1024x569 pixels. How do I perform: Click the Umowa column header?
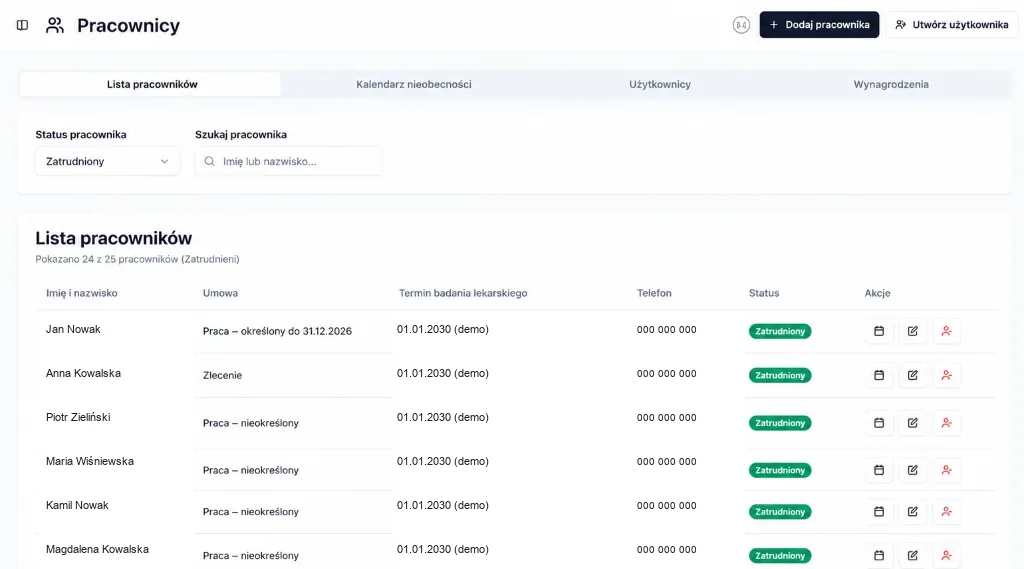tap(220, 293)
